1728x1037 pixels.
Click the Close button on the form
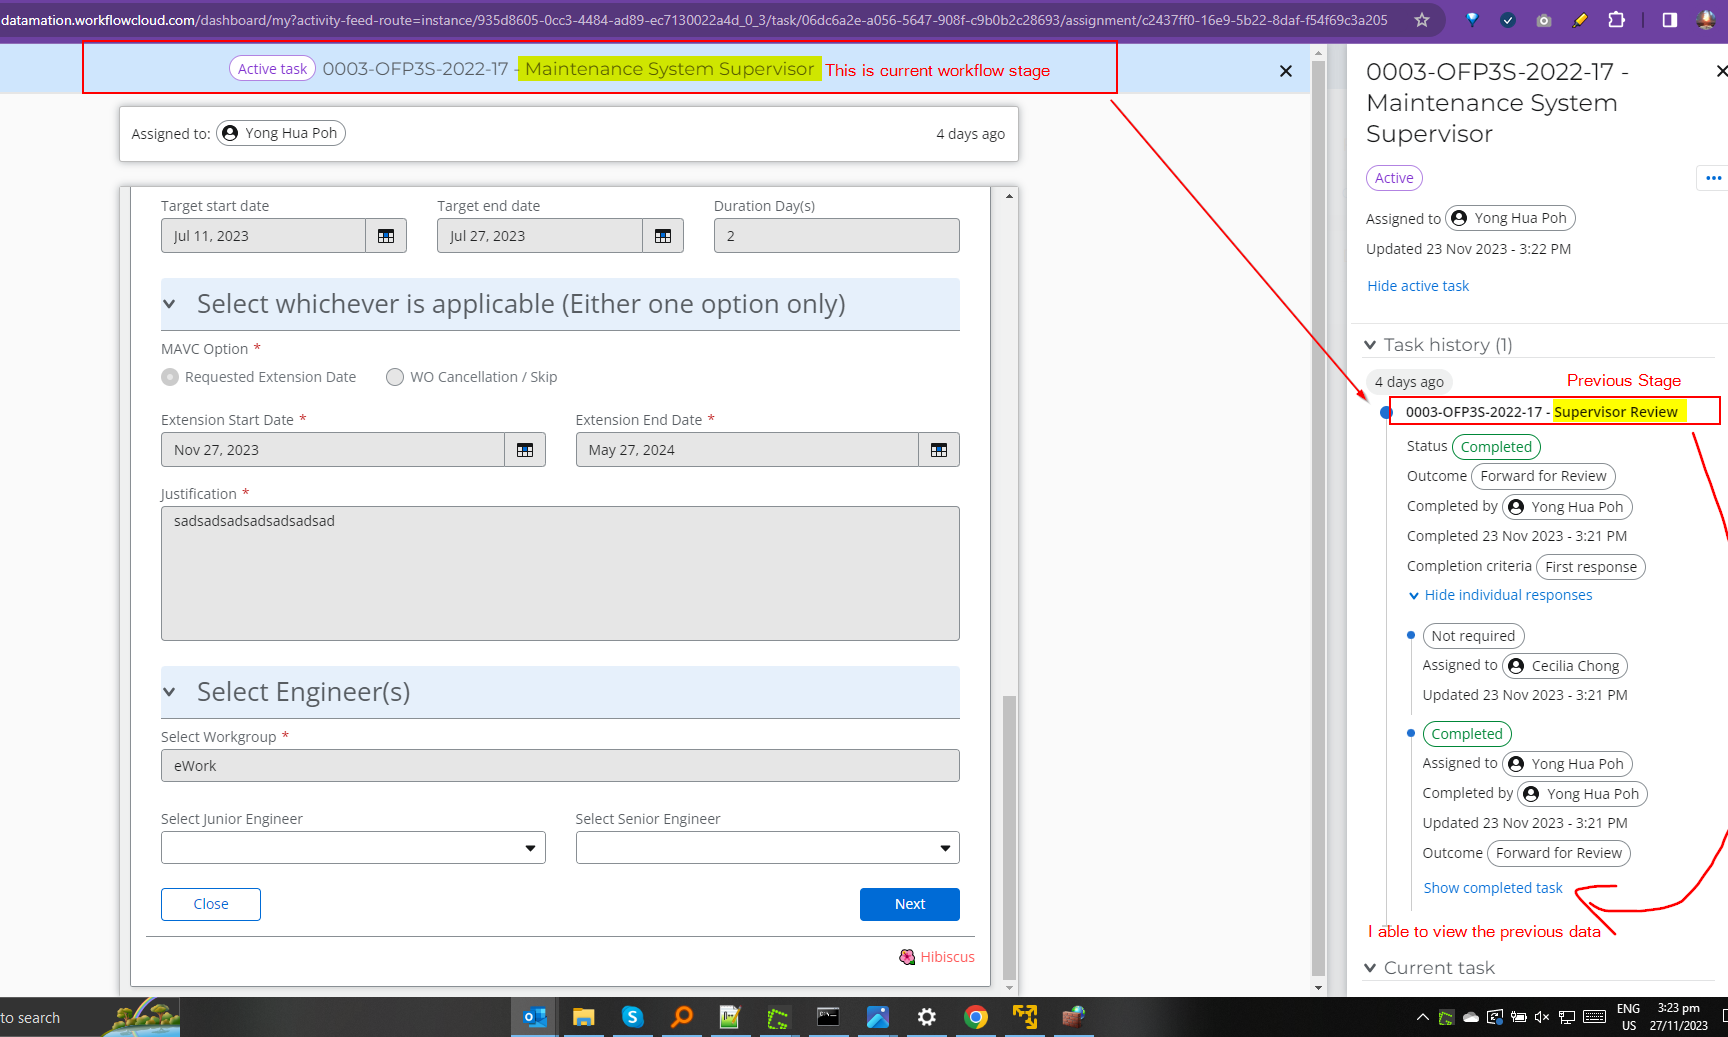click(211, 904)
